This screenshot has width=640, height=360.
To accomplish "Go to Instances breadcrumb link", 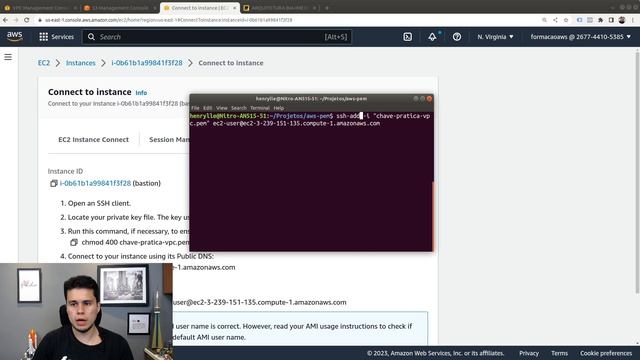I will pos(80,63).
